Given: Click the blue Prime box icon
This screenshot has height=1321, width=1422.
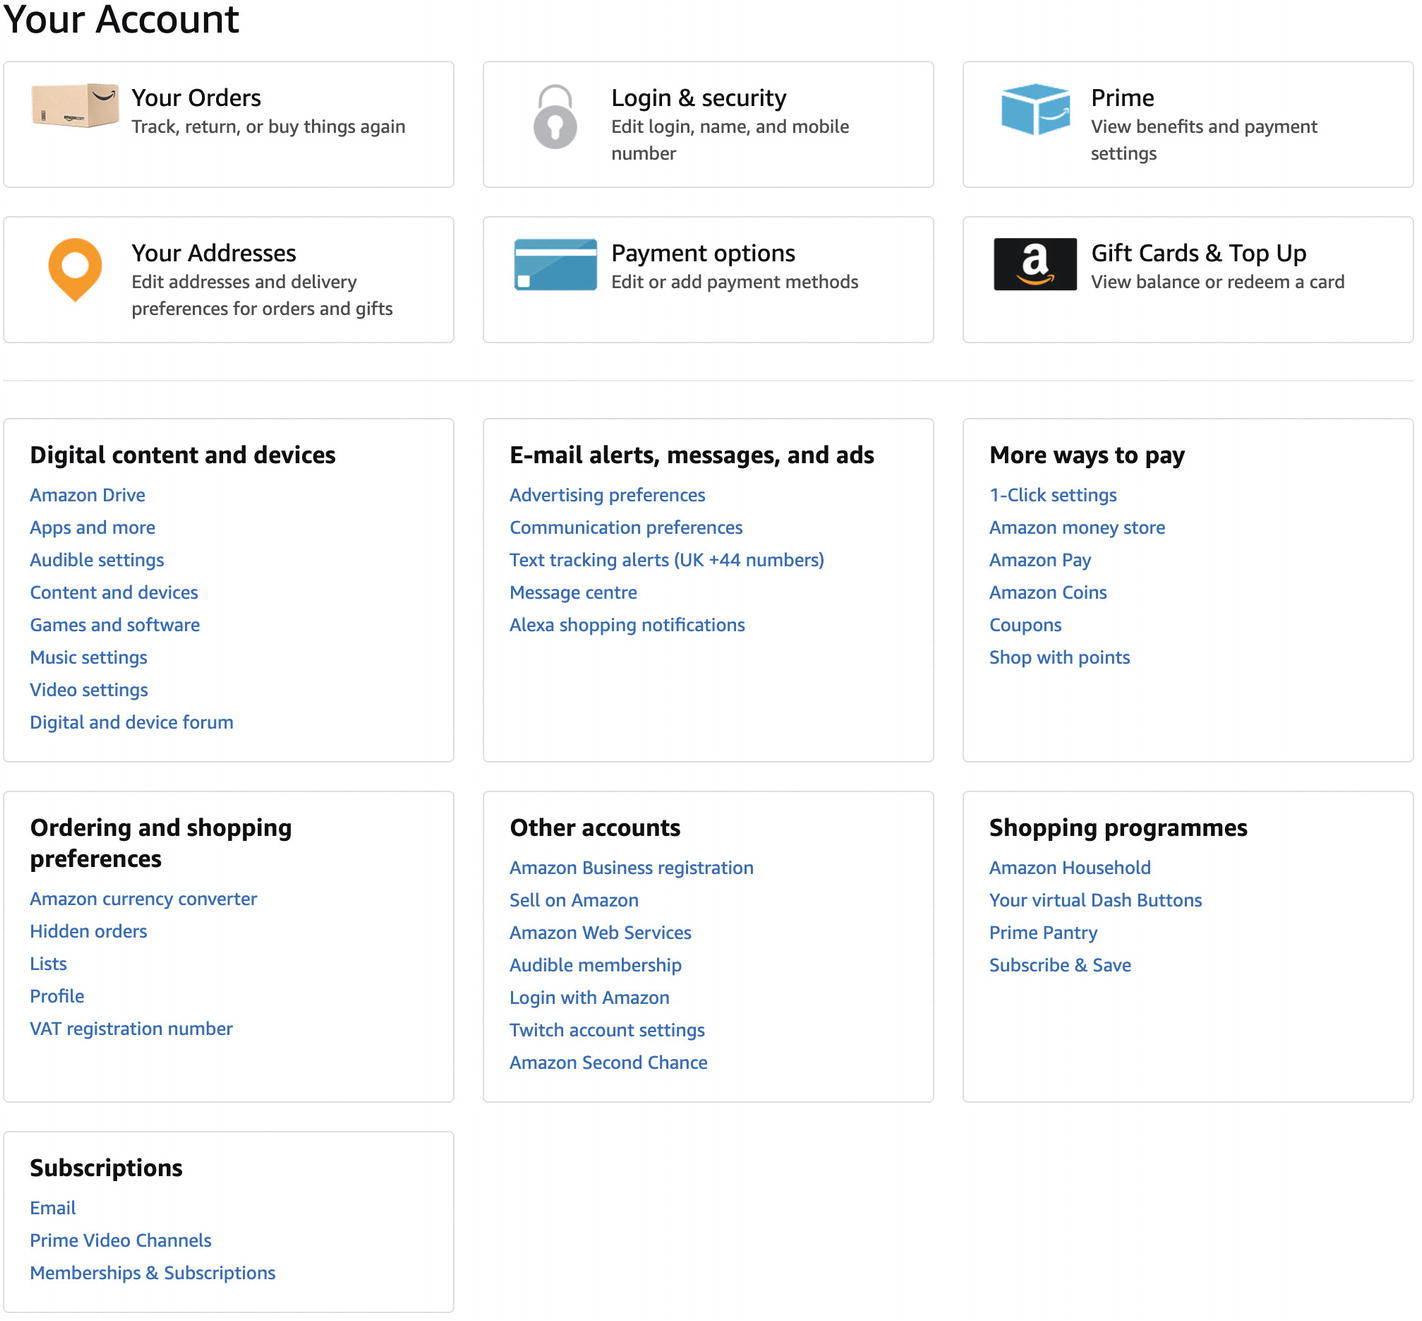Looking at the screenshot, I should (x=1035, y=109).
